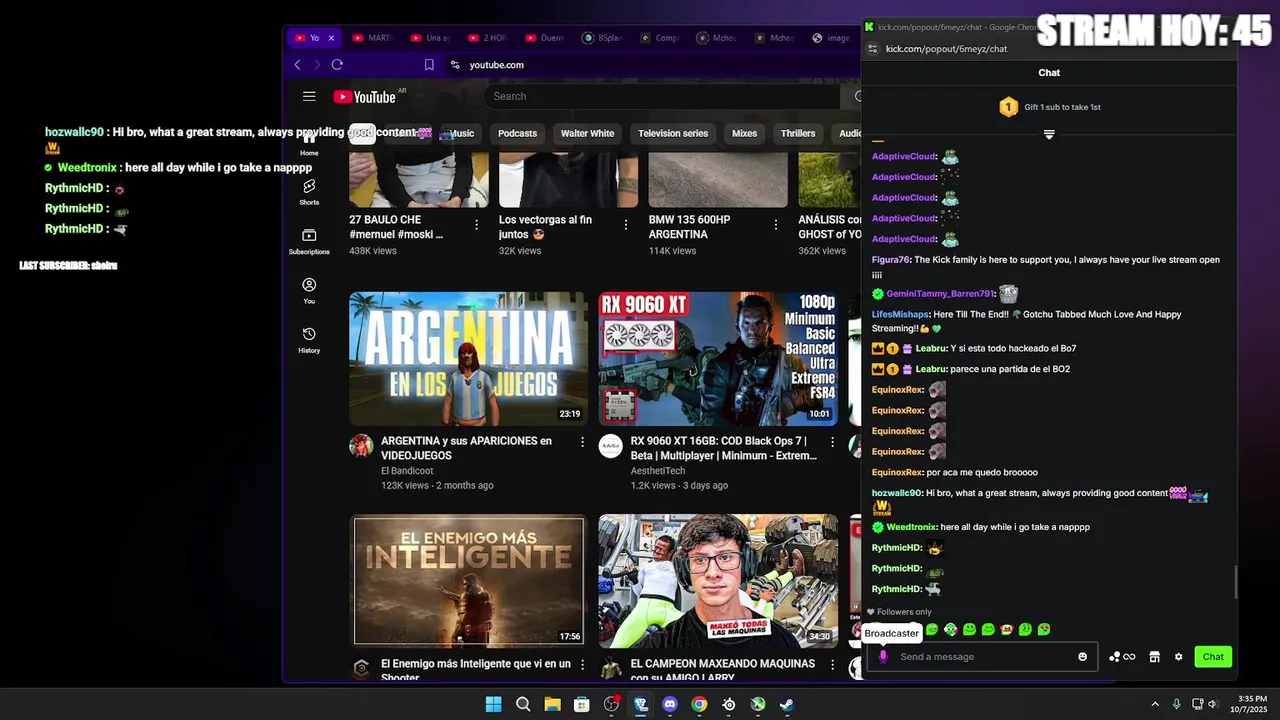The image size is (1280, 720).
Task: Select the Television series filter chip
Action: tap(673, 133)
